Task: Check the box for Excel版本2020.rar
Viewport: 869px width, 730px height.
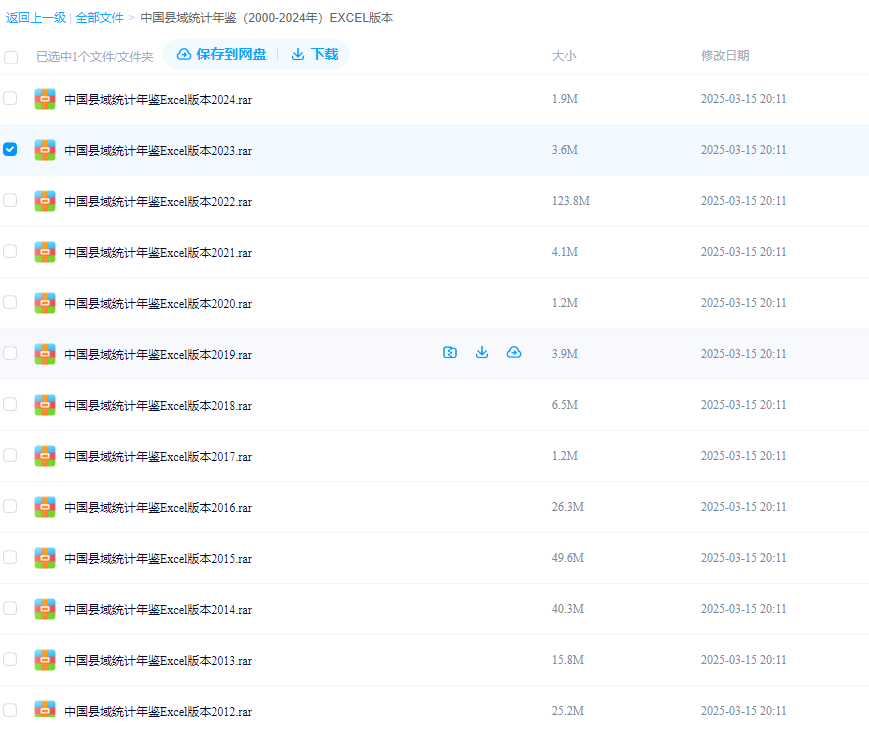Action: click(x=10, y=302)
